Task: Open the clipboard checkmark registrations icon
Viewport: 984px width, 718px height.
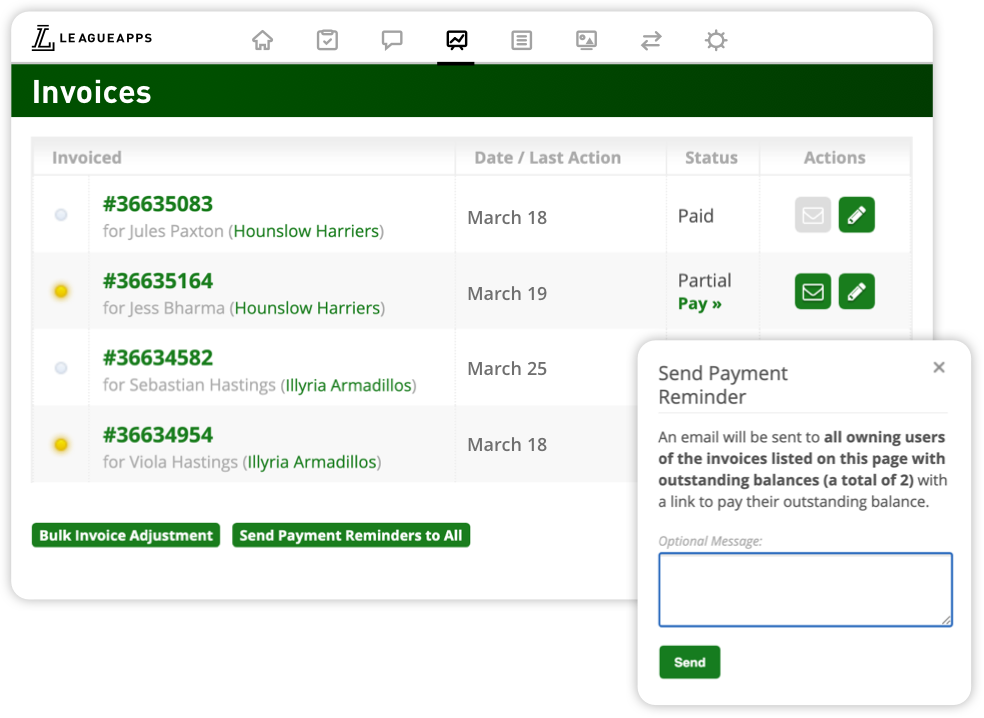Action: tap(327, 40)
